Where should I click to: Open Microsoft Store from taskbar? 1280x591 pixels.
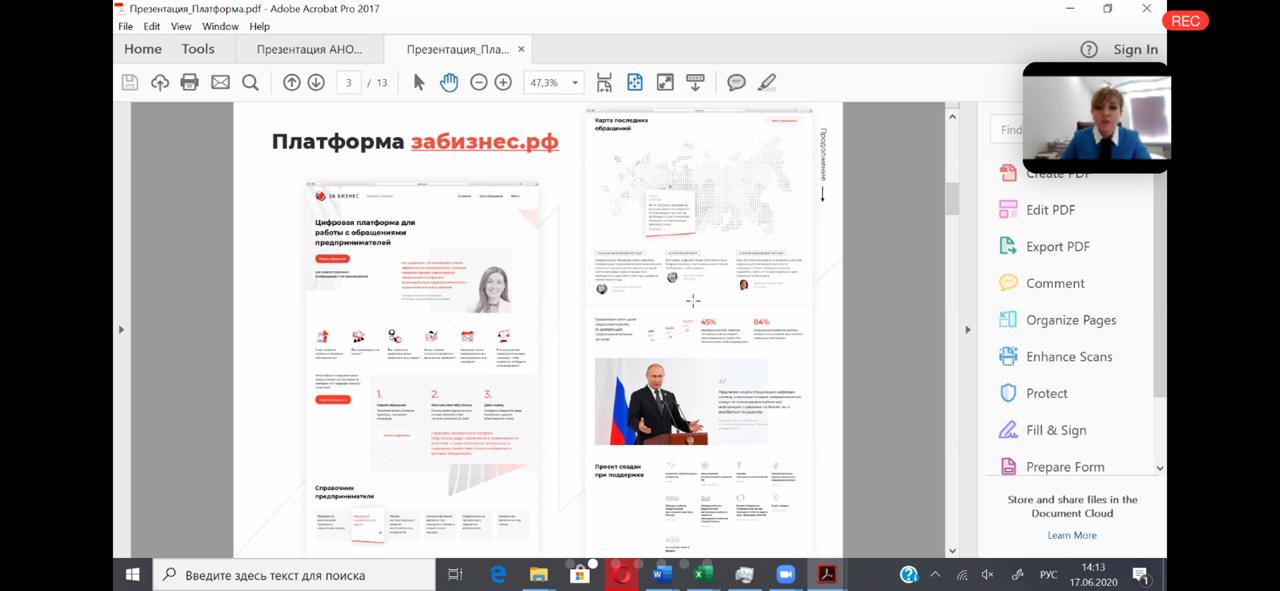(579, 575)
